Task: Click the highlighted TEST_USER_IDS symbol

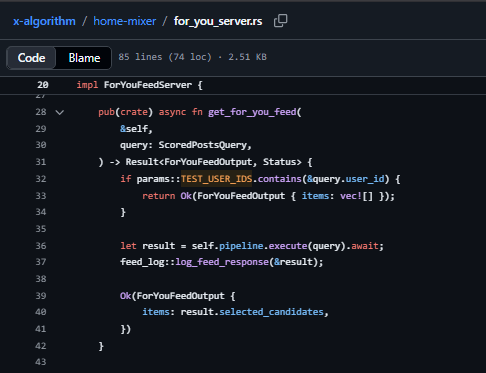Action: tap(216, 179)
